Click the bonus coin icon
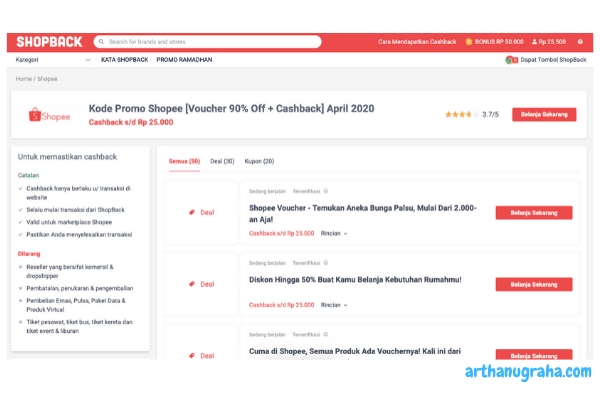 (x=469, y=42)
